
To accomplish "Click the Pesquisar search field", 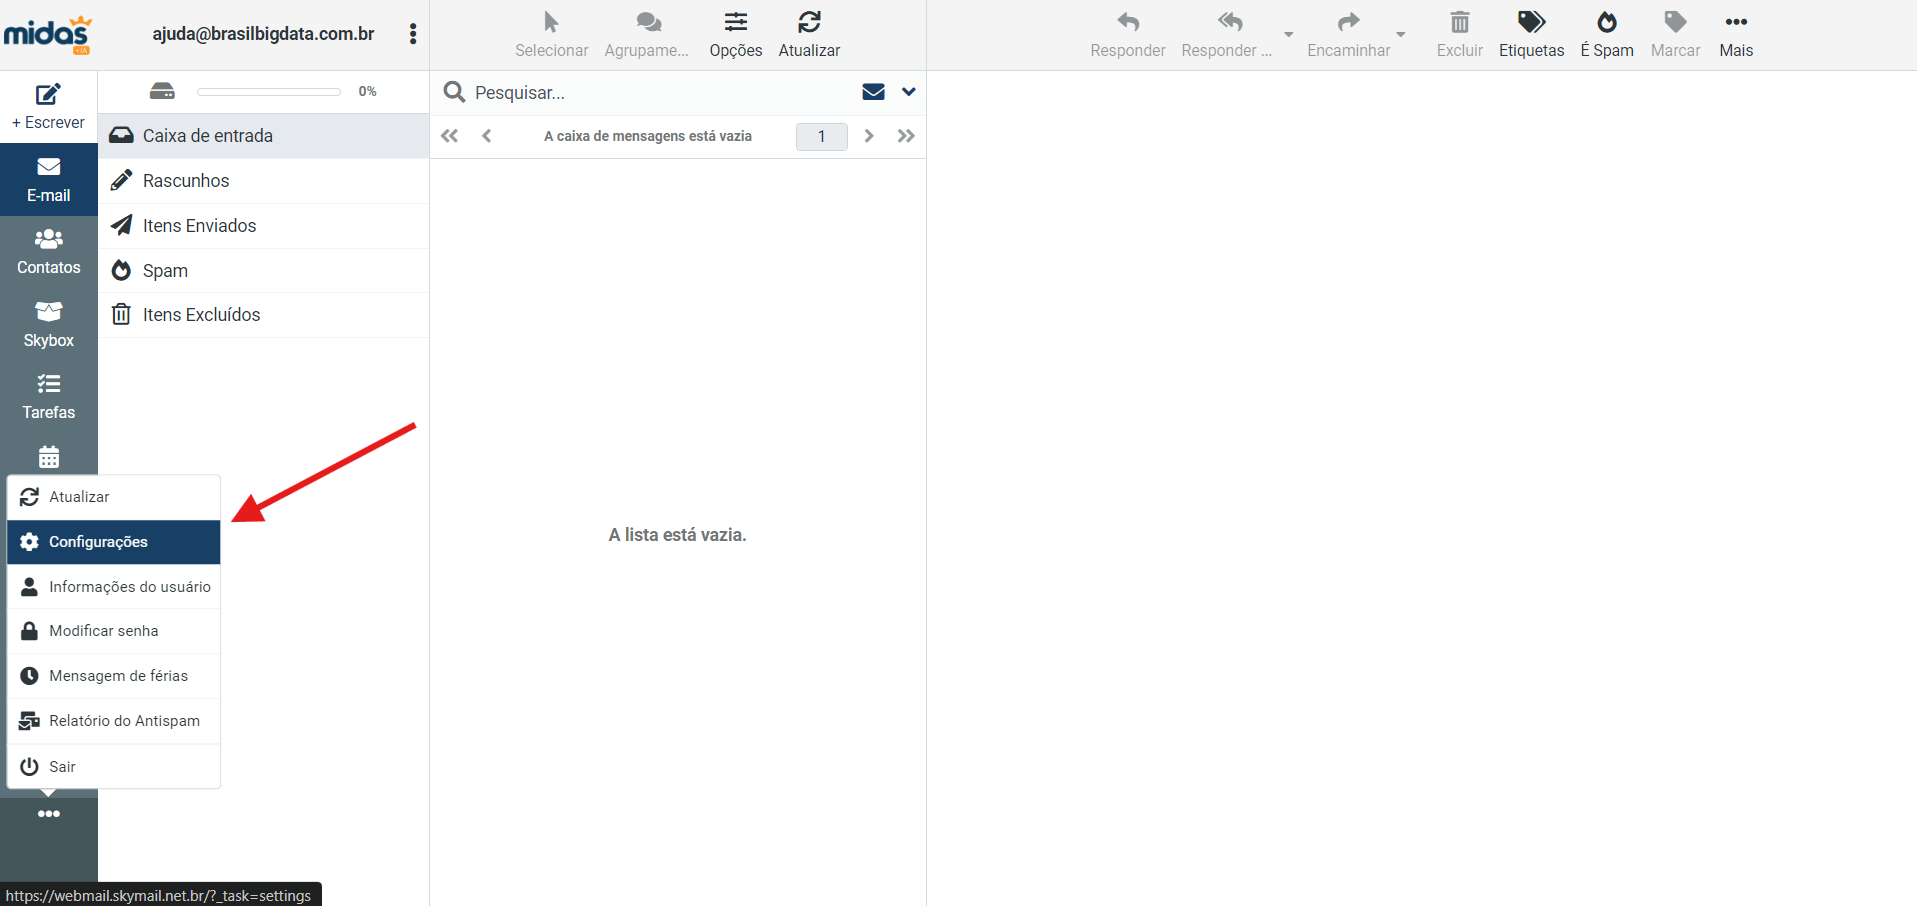I will click(650, 93).
